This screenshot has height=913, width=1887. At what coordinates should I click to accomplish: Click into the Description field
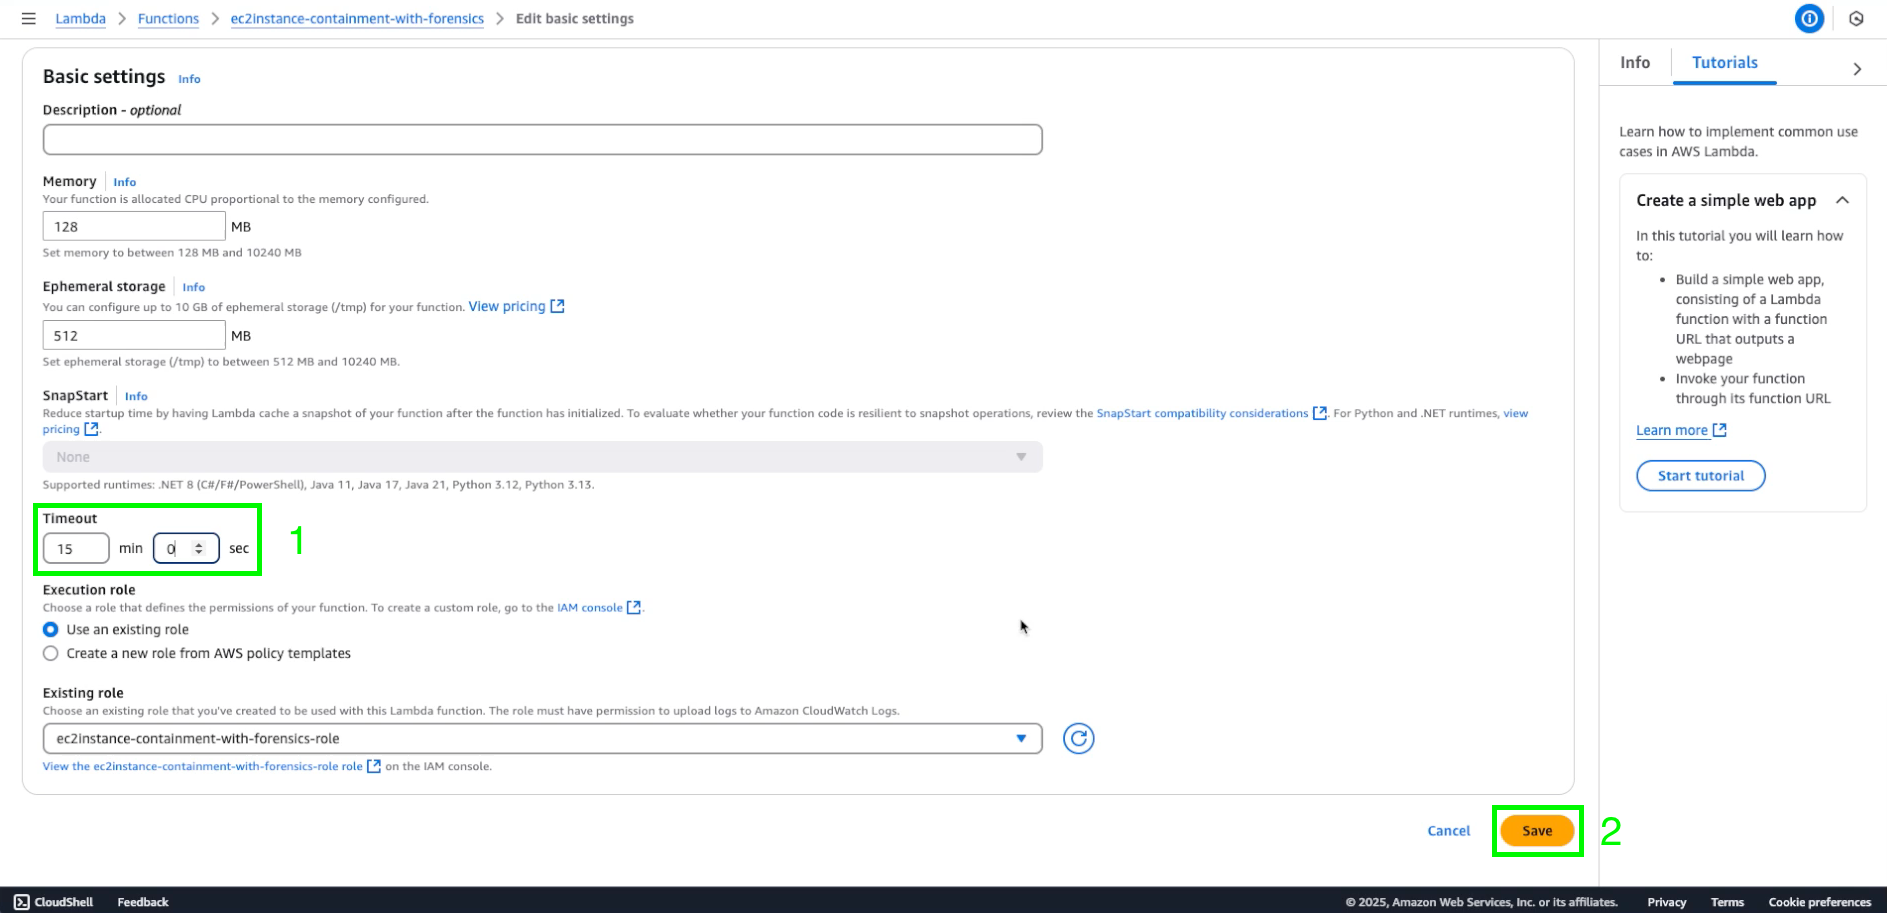[542, 139]
